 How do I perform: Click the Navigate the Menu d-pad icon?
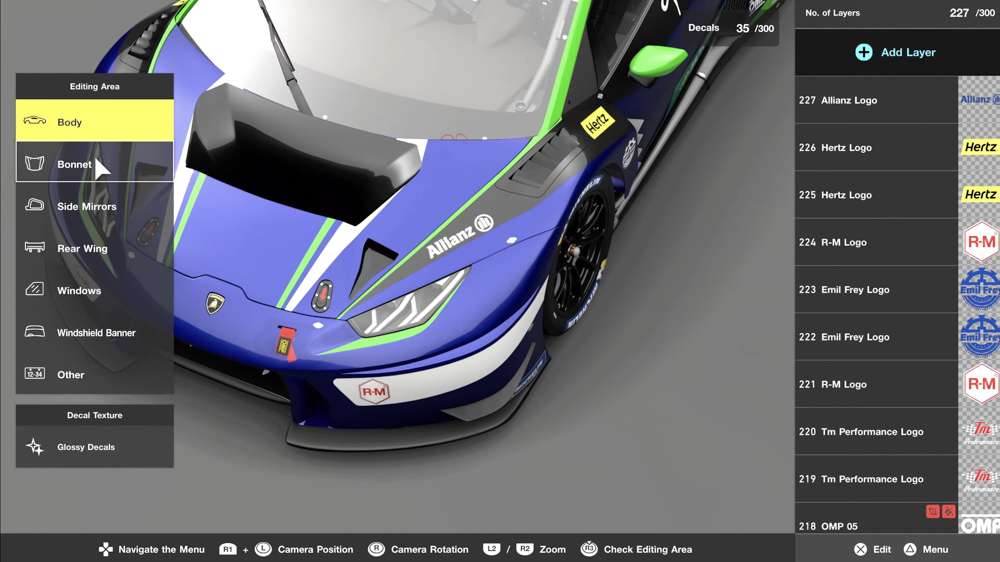click(106, 549)
